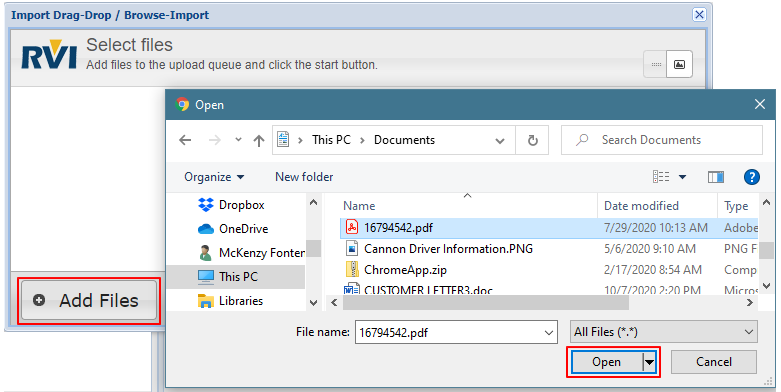This screenshot has width=781, height=392.
Task: Click the document icon in address bar
Action: 283,140
